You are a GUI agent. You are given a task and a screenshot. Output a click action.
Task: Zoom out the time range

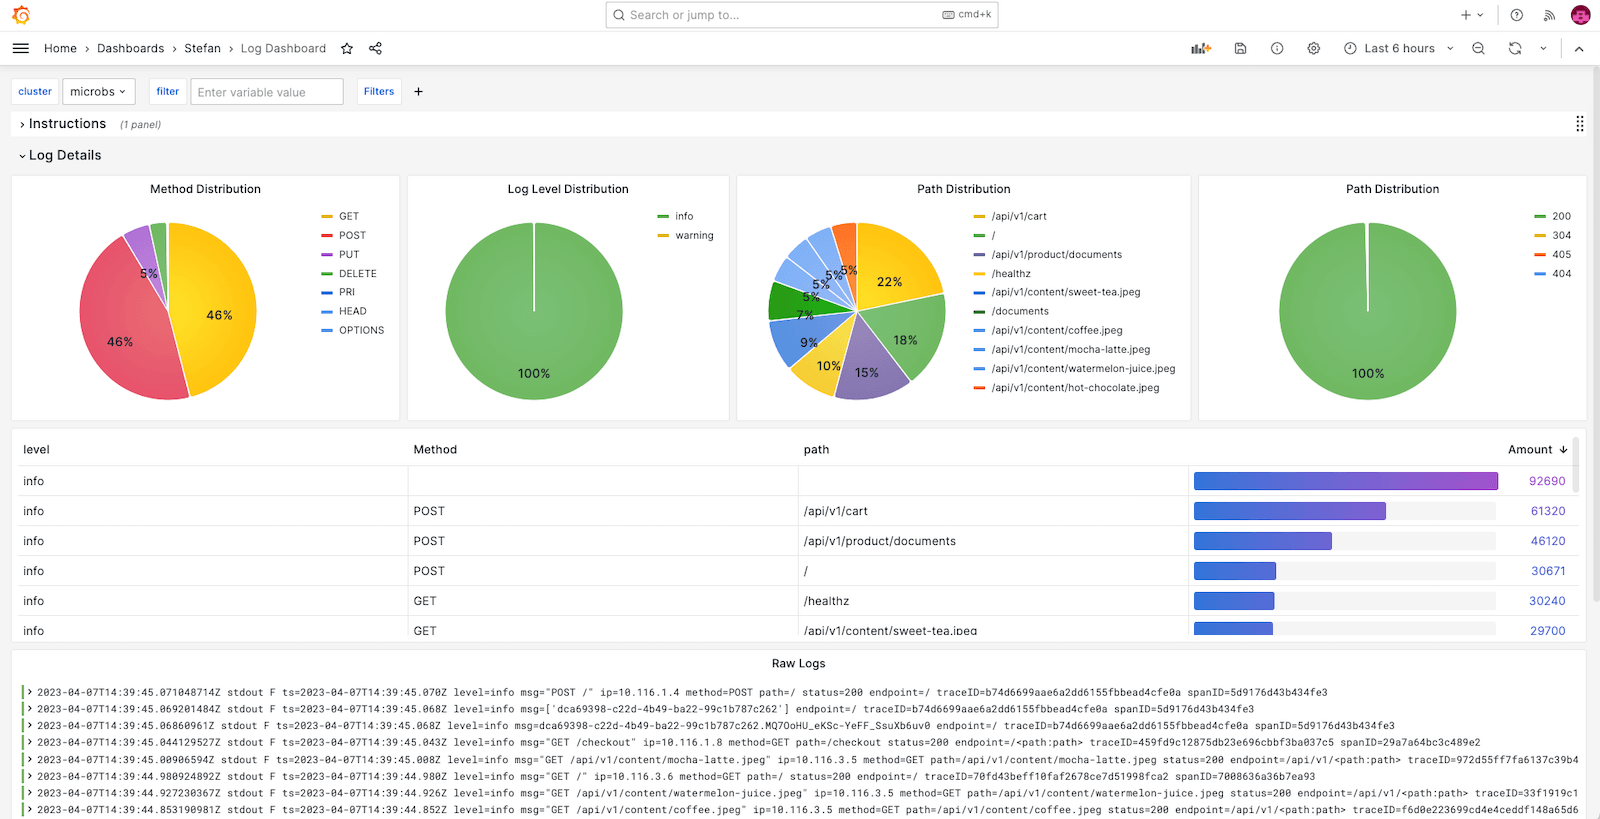1478,48
